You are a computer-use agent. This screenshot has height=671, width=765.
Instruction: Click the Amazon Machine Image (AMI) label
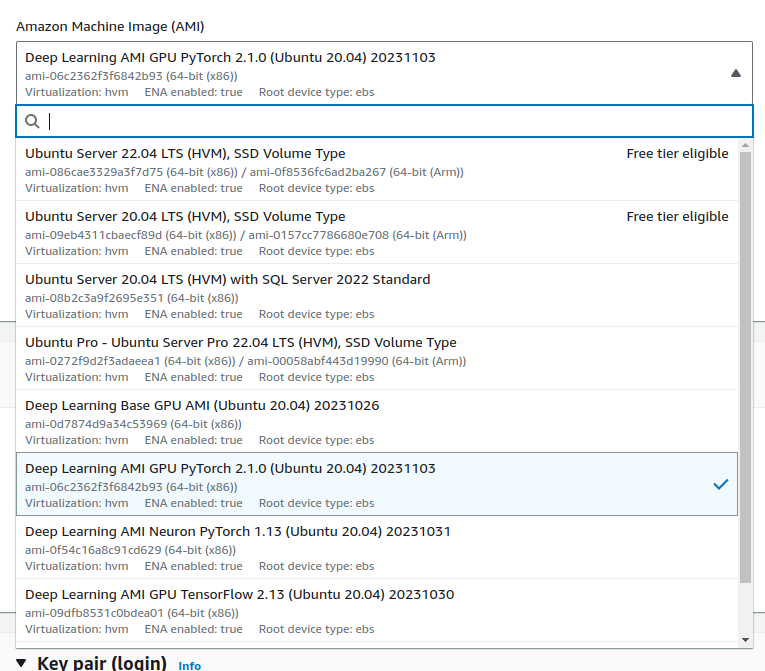[110, 26]
